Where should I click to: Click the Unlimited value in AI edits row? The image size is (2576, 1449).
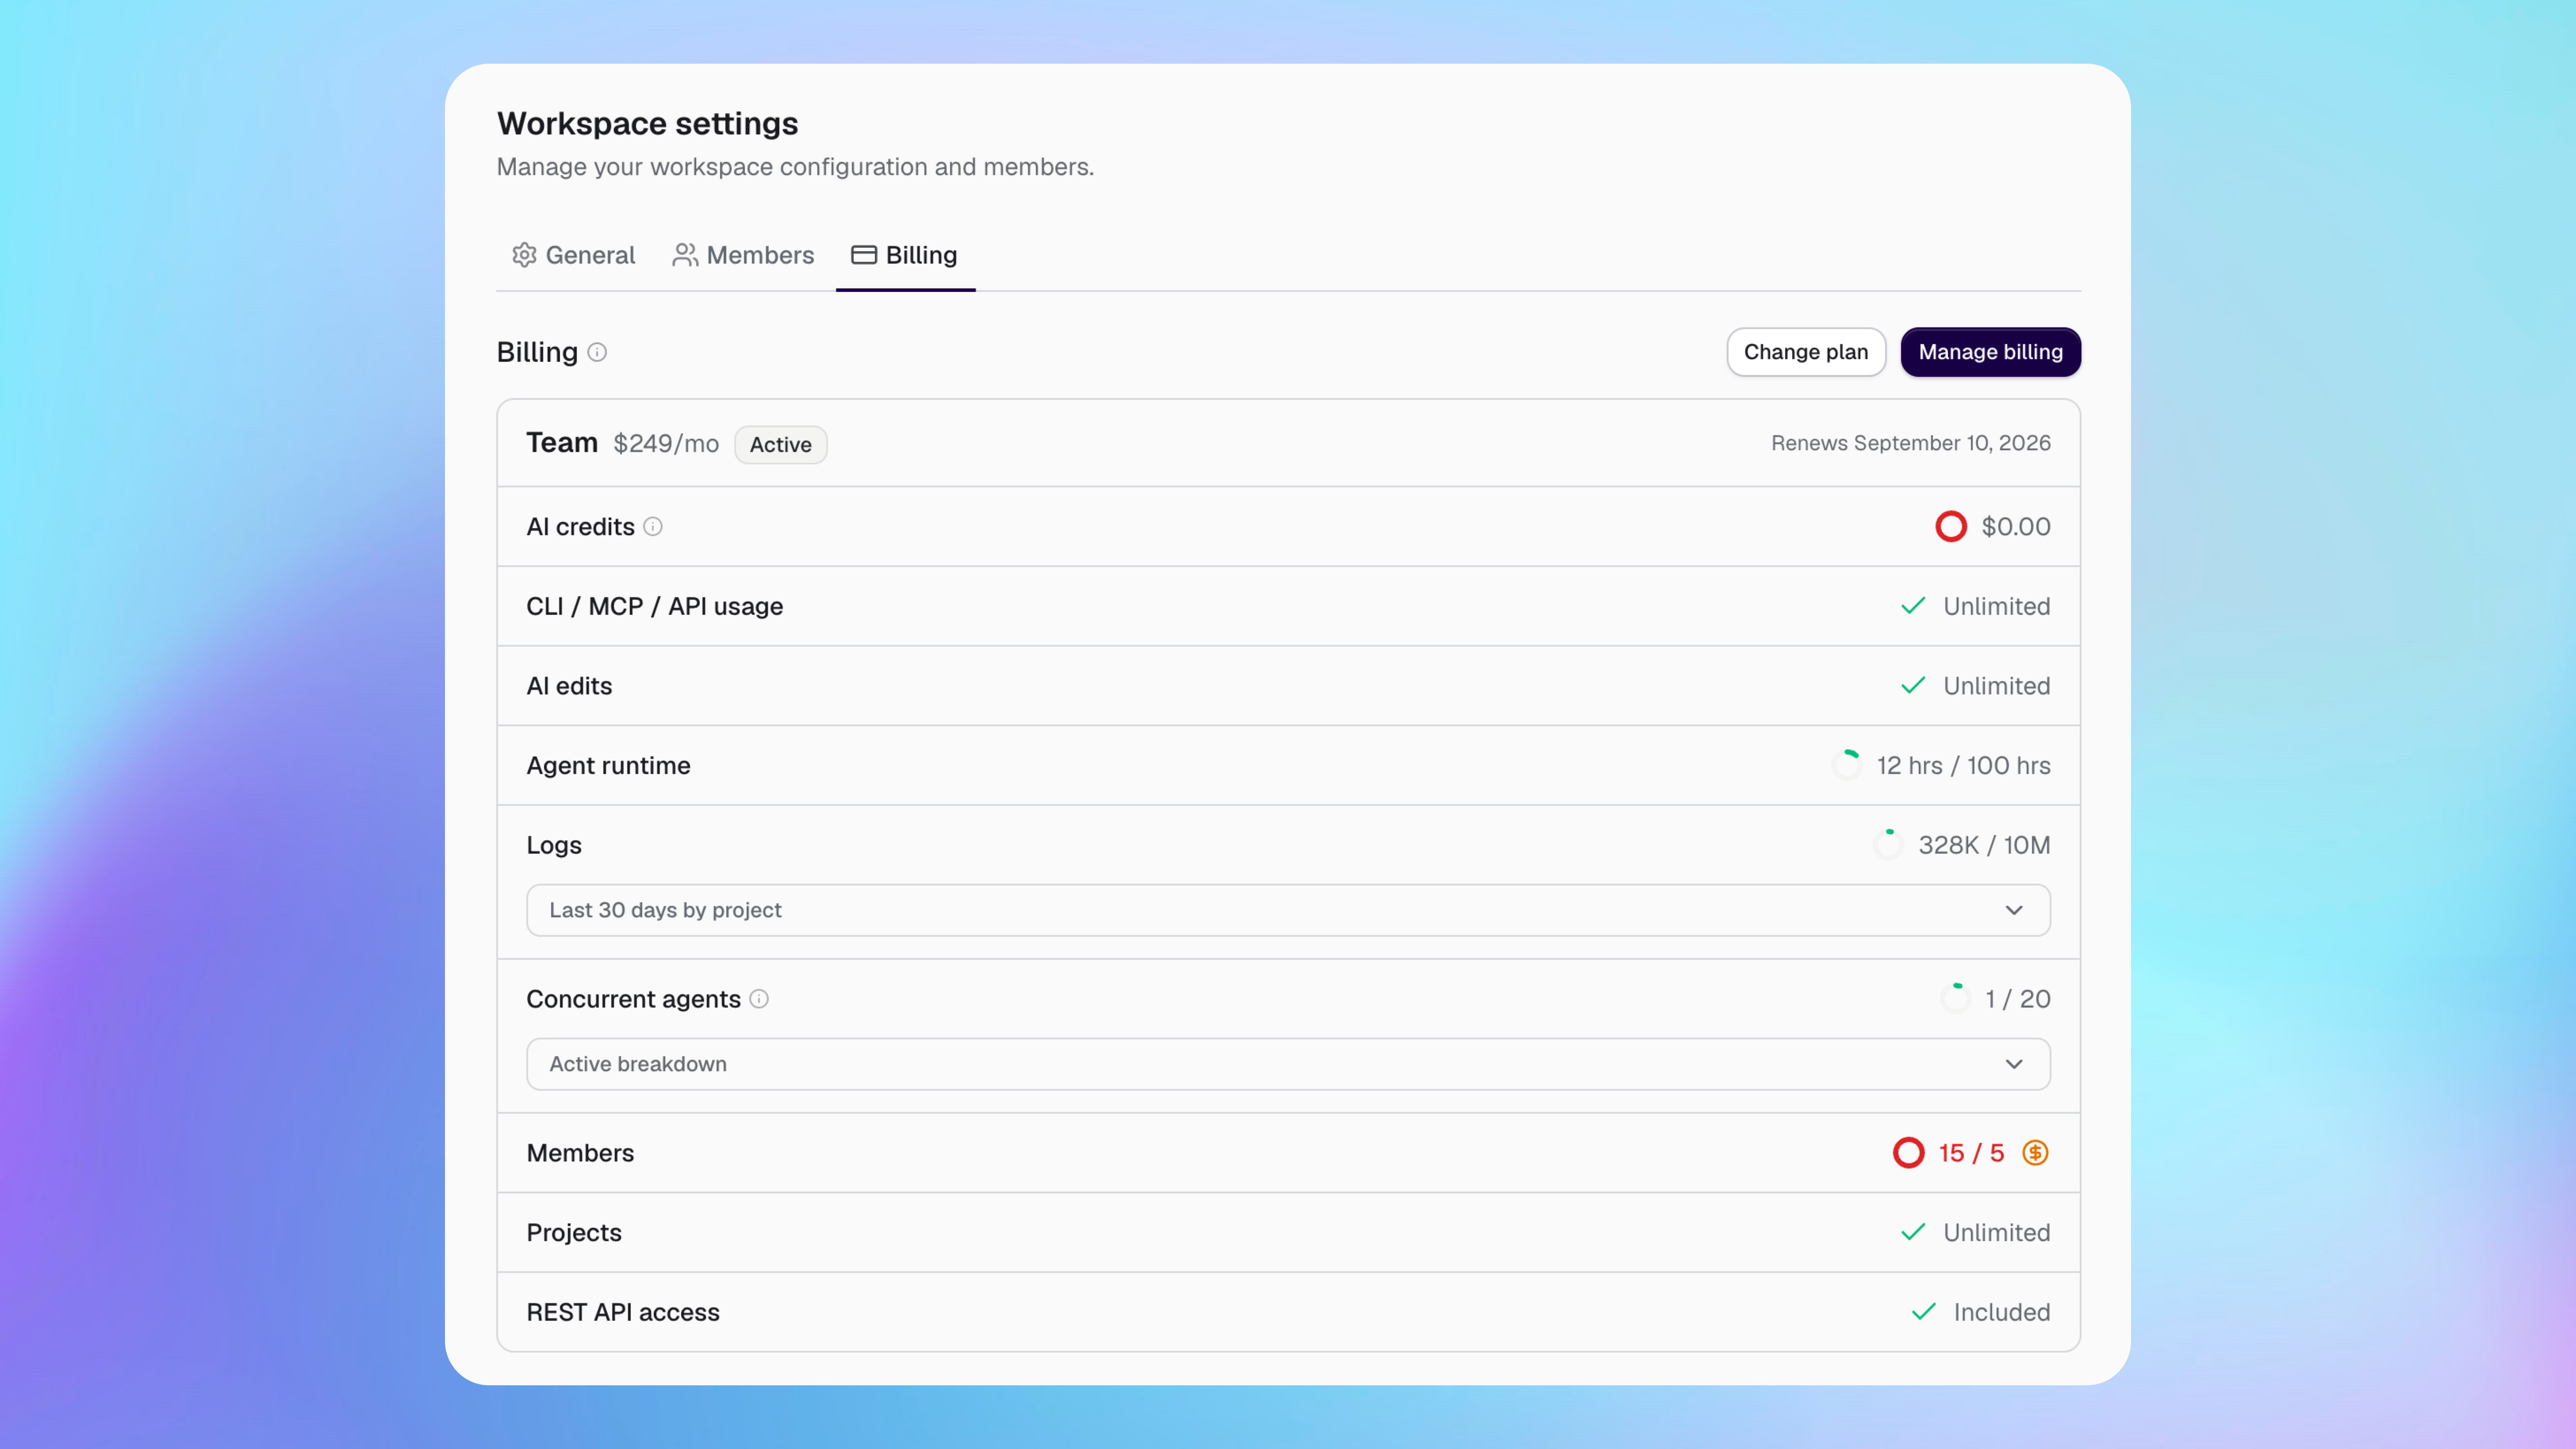(x=1996, y=686)
